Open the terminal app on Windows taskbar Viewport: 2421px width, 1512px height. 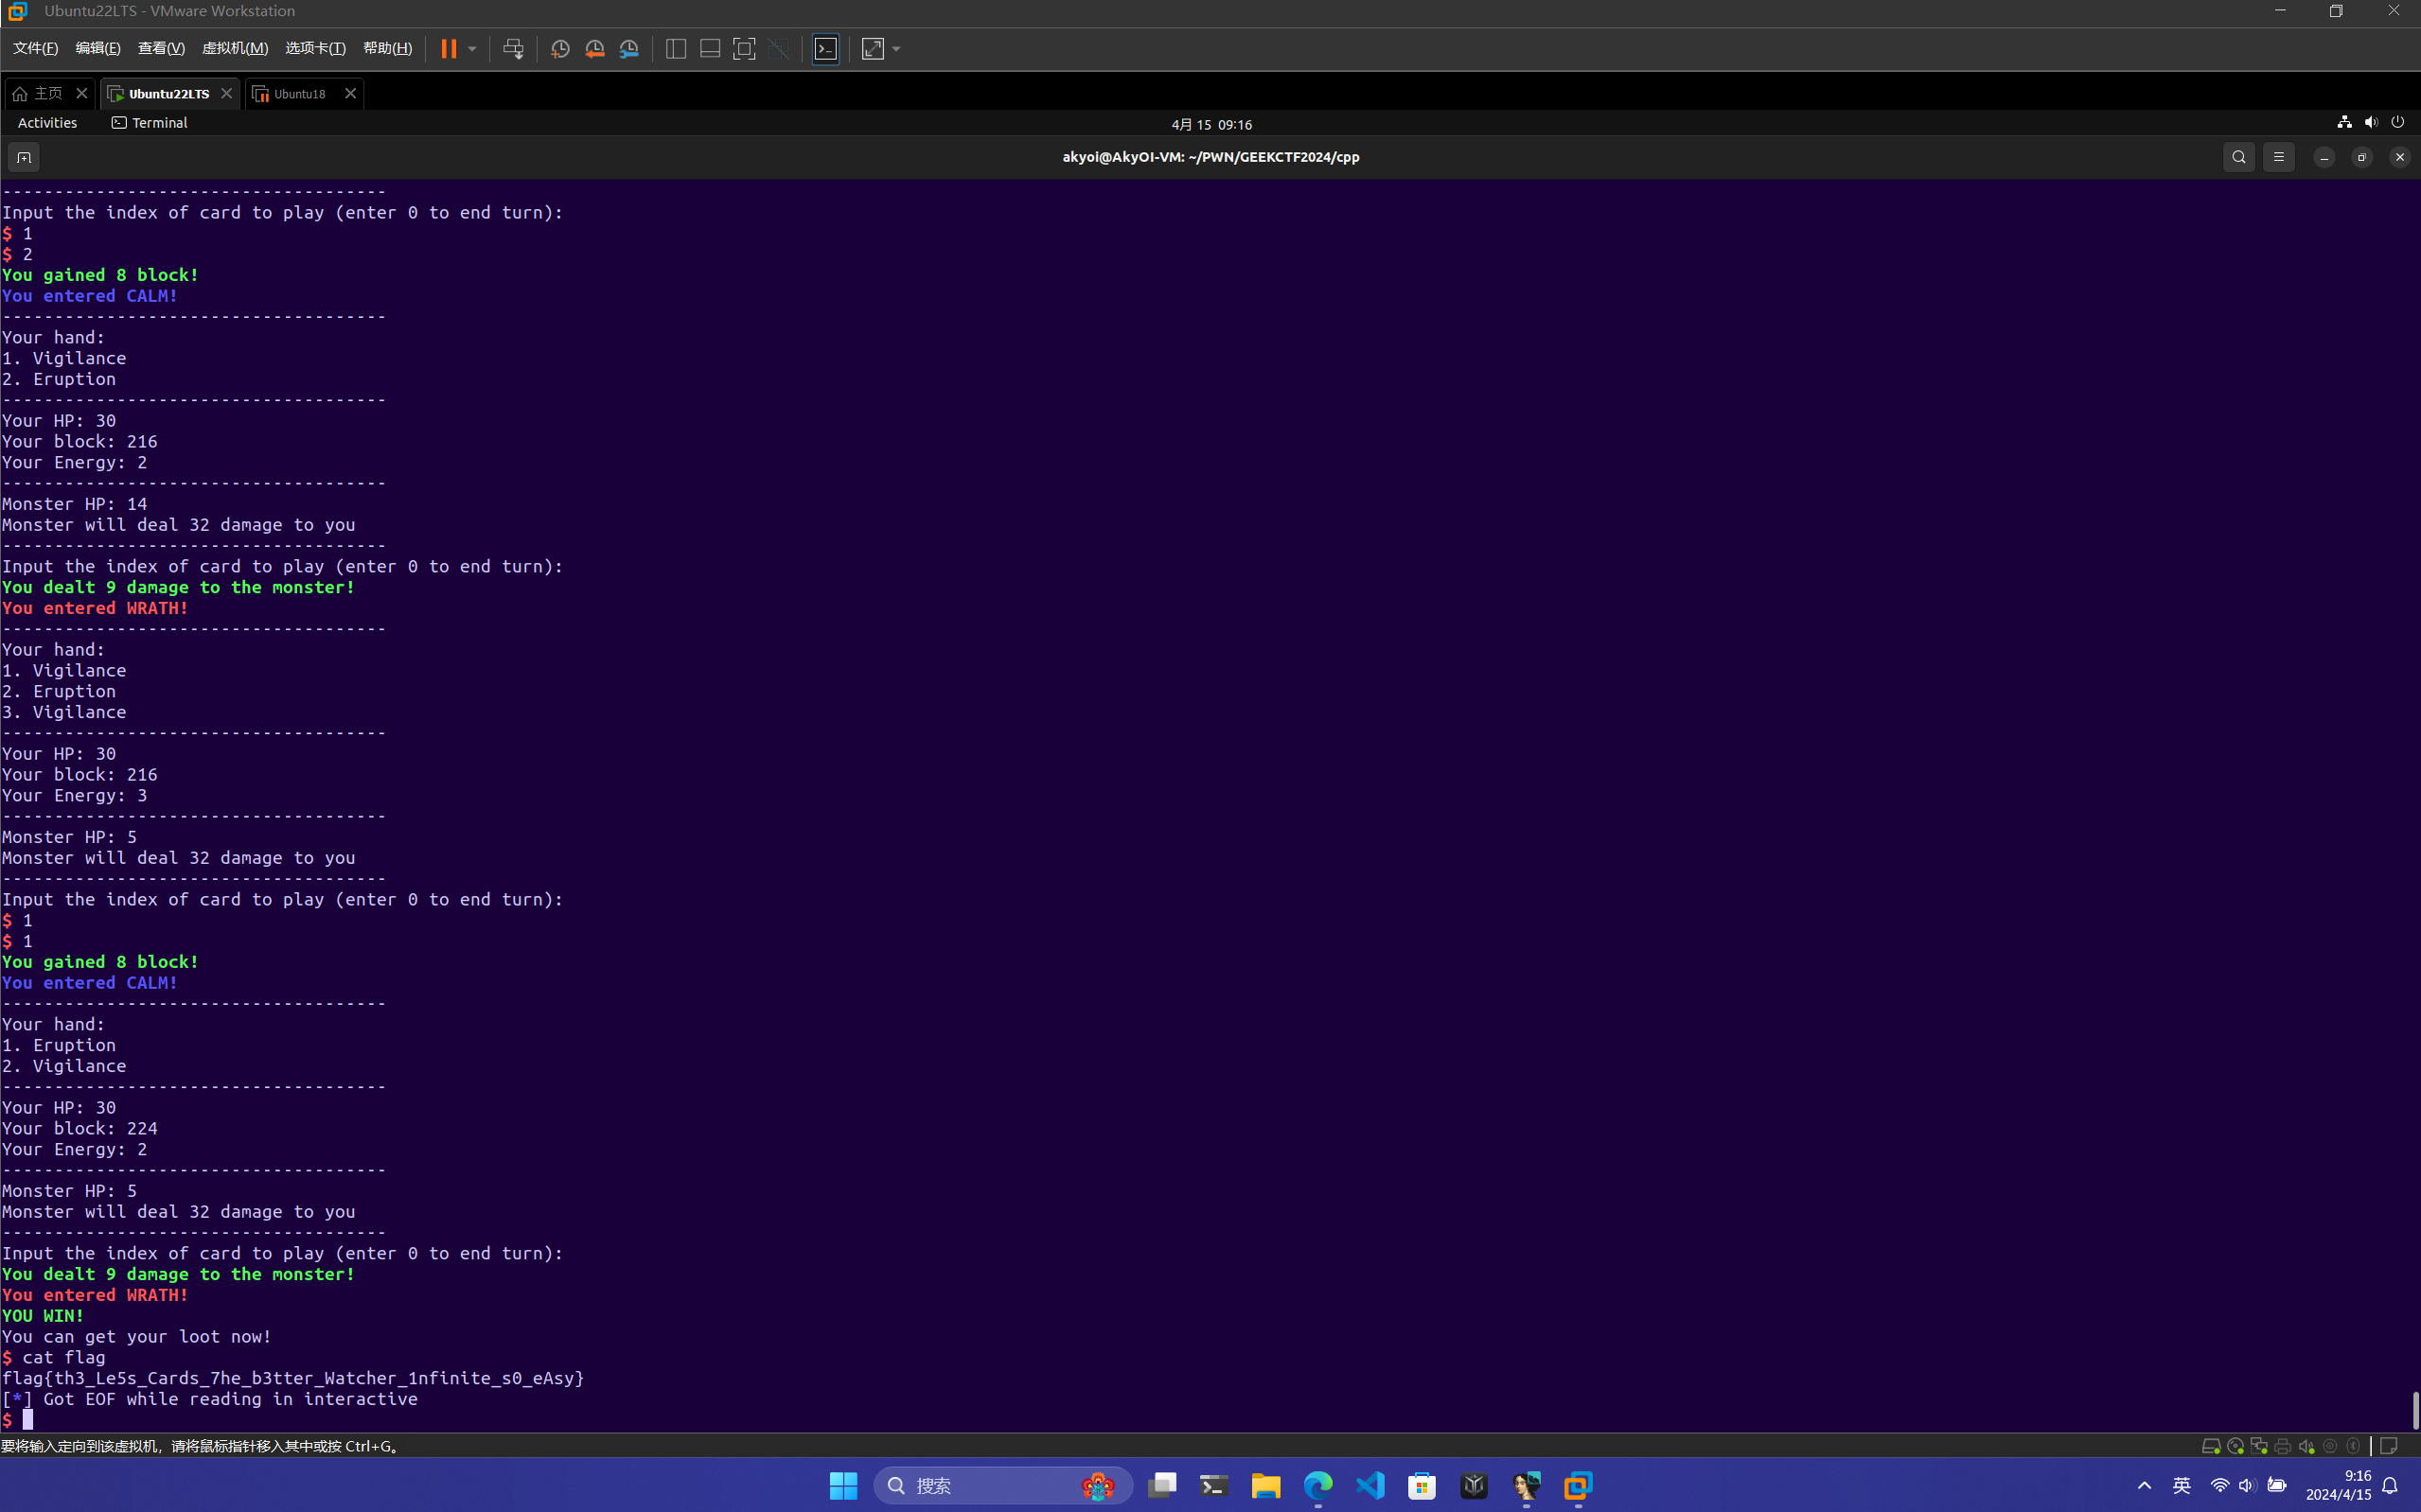1214,1486
